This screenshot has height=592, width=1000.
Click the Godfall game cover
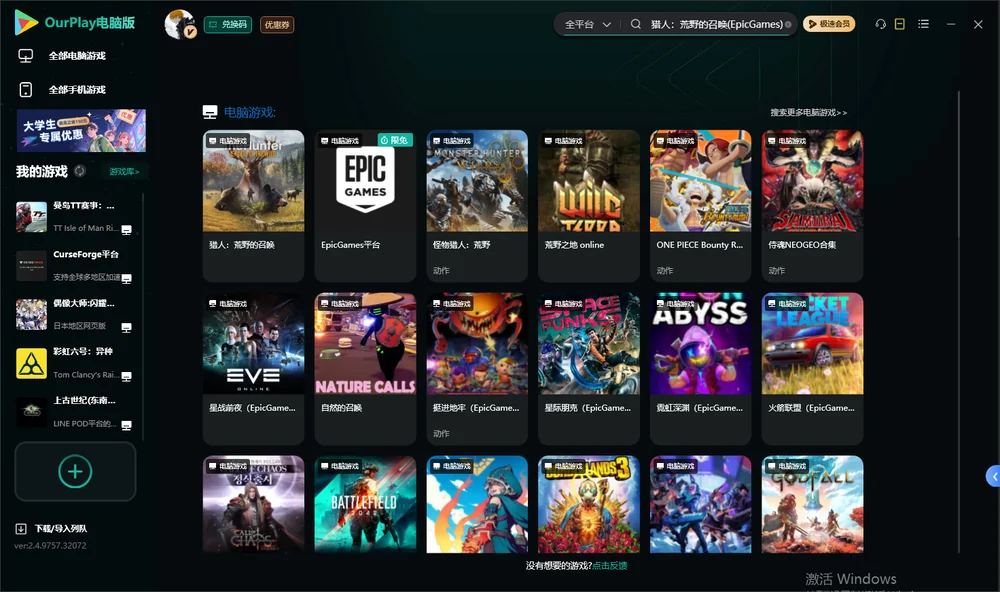pyautogui.click(x=812, y=504)
